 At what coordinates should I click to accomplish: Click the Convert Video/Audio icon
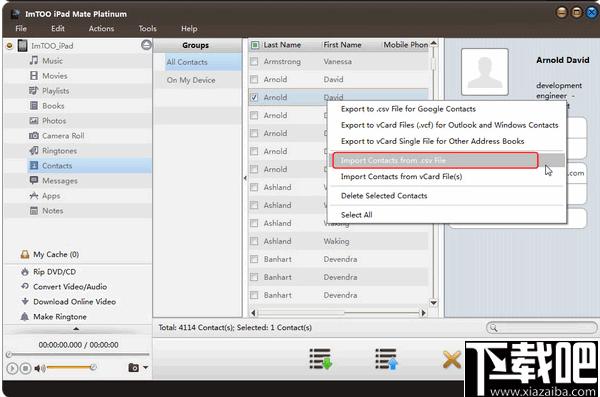click(x=25, y=286)
